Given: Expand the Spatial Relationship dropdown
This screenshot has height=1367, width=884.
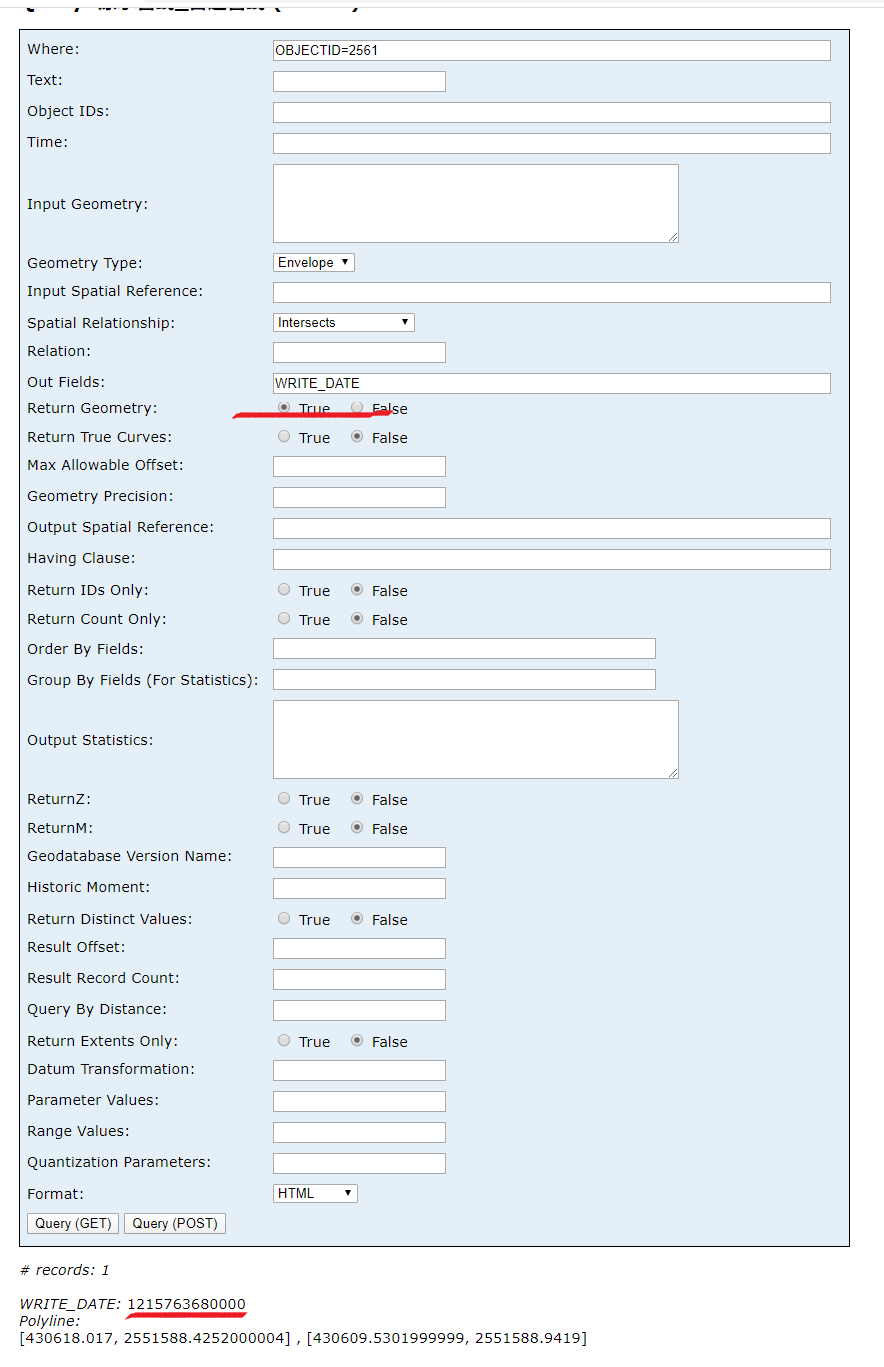Looking at the screenshot, I should pos(344,322).
